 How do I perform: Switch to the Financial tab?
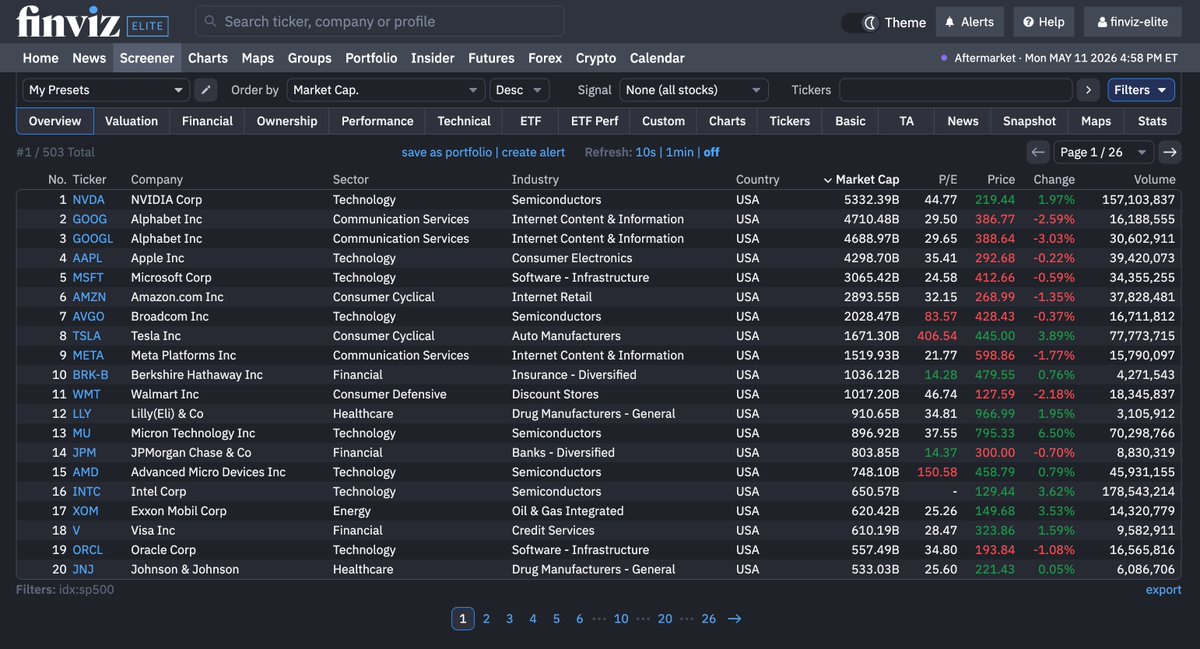point(207,121)
